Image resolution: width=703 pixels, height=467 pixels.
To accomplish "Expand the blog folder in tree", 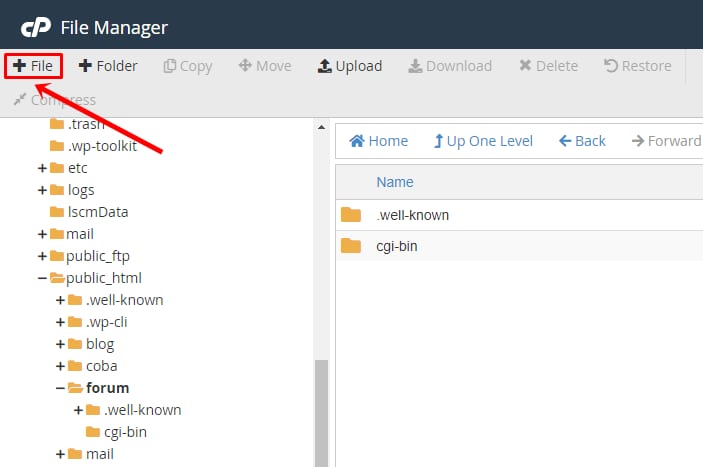I will (x=60, y=344).
